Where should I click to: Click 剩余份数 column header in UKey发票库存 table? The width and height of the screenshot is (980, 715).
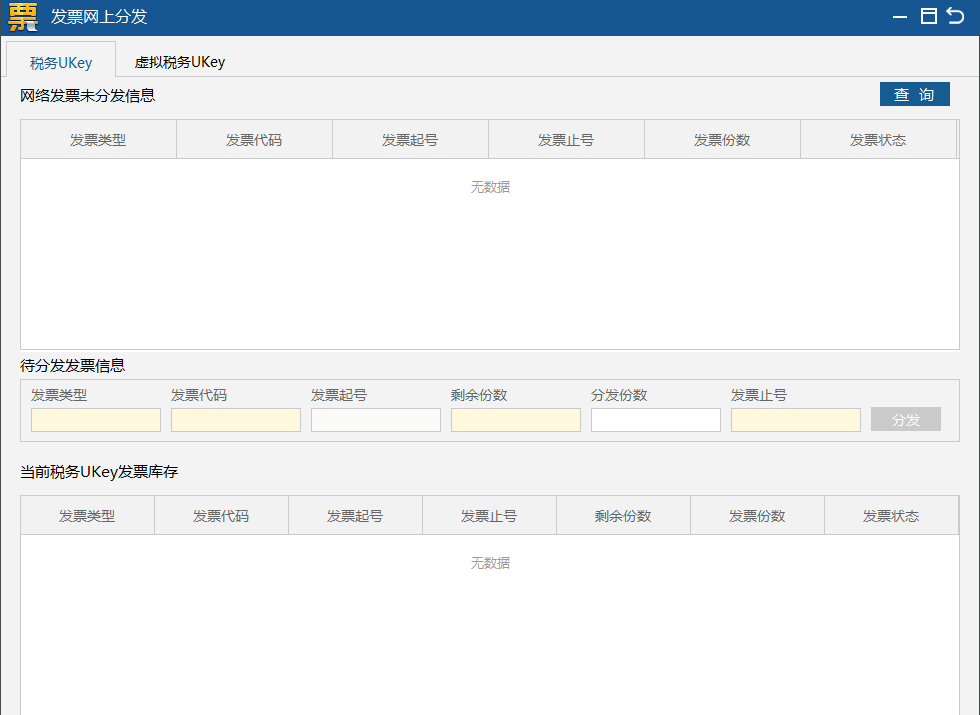(x=623, y=516)
